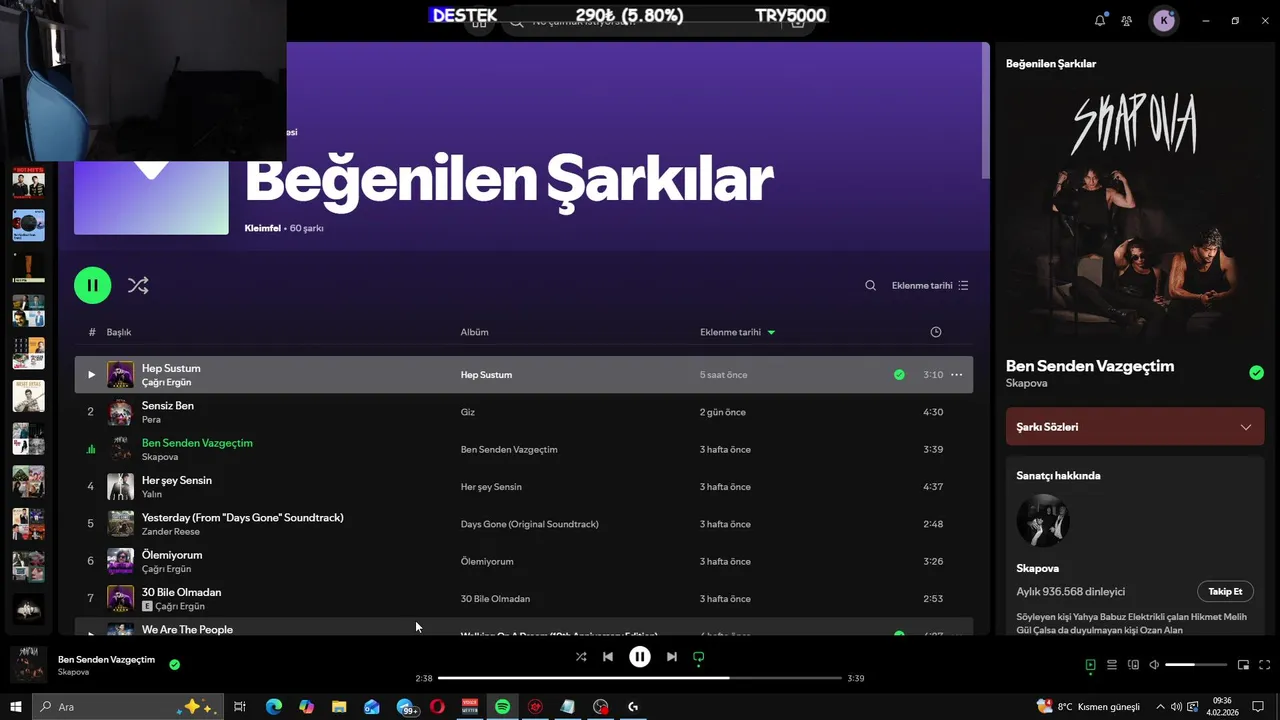Toggle shuffle in the player controls
The image size is (1280, 720).
[x=581, y=657]
